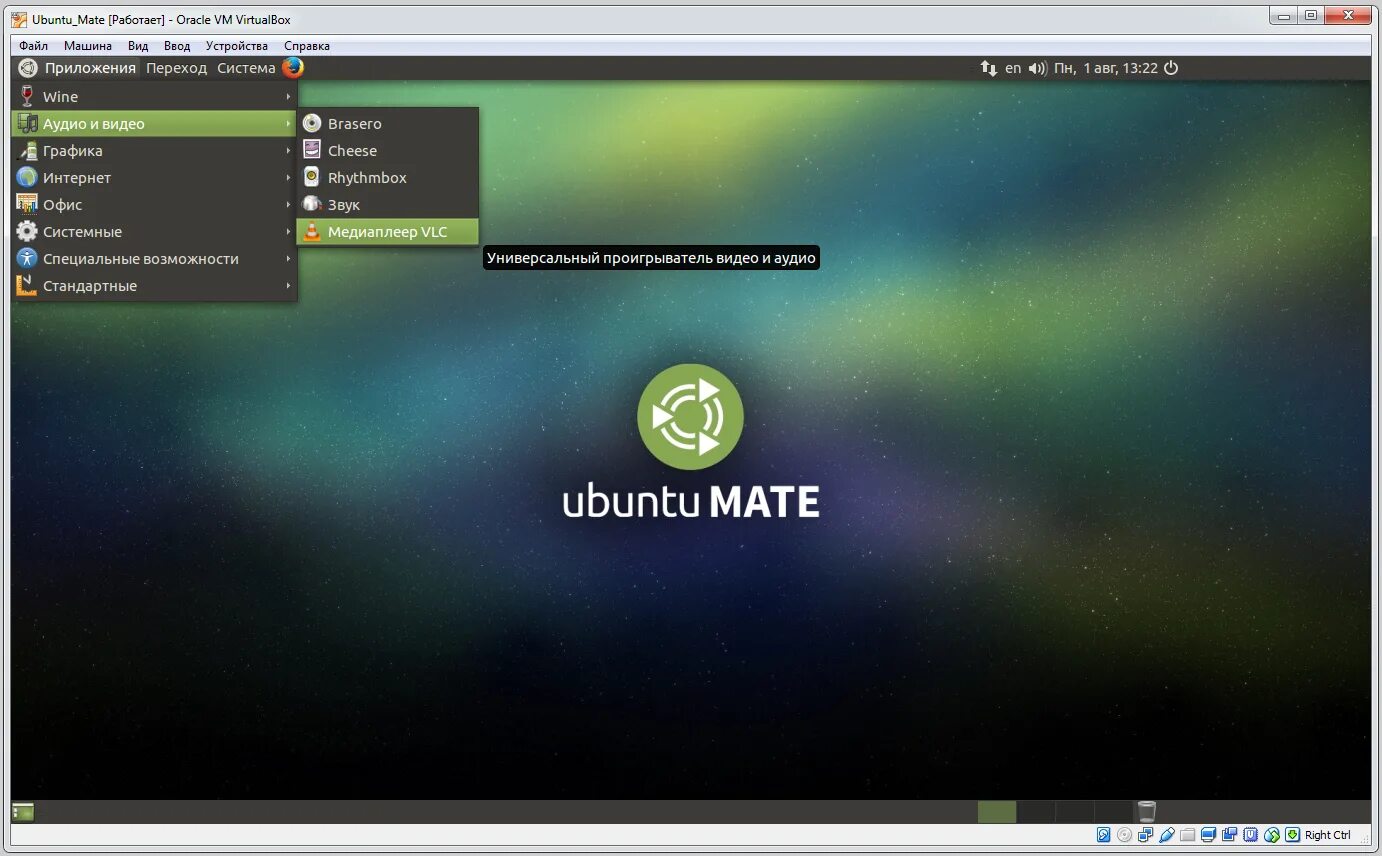Open VirtualBox Вид menu

tap(138, 46)
